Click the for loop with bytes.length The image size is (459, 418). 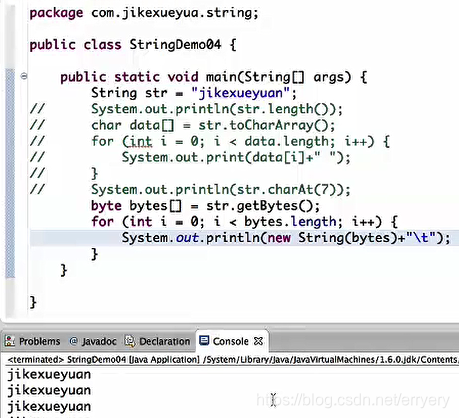[x=244, y=222]
